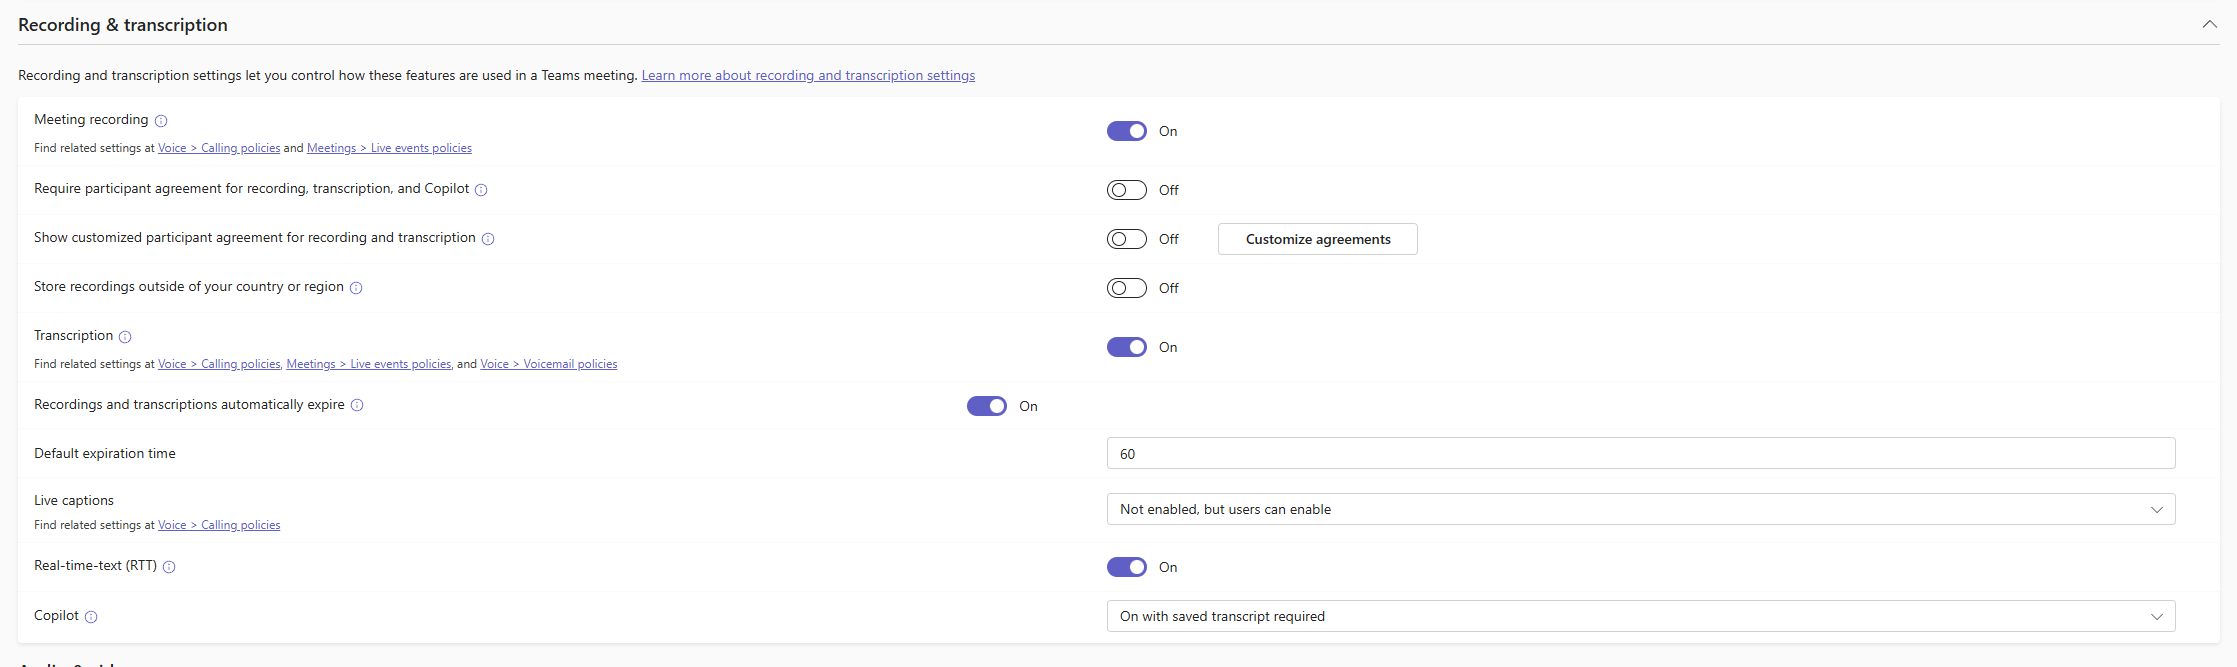Open info icon next to Meeting recording
The image size is (2237, 667).
tap(161, 121)
